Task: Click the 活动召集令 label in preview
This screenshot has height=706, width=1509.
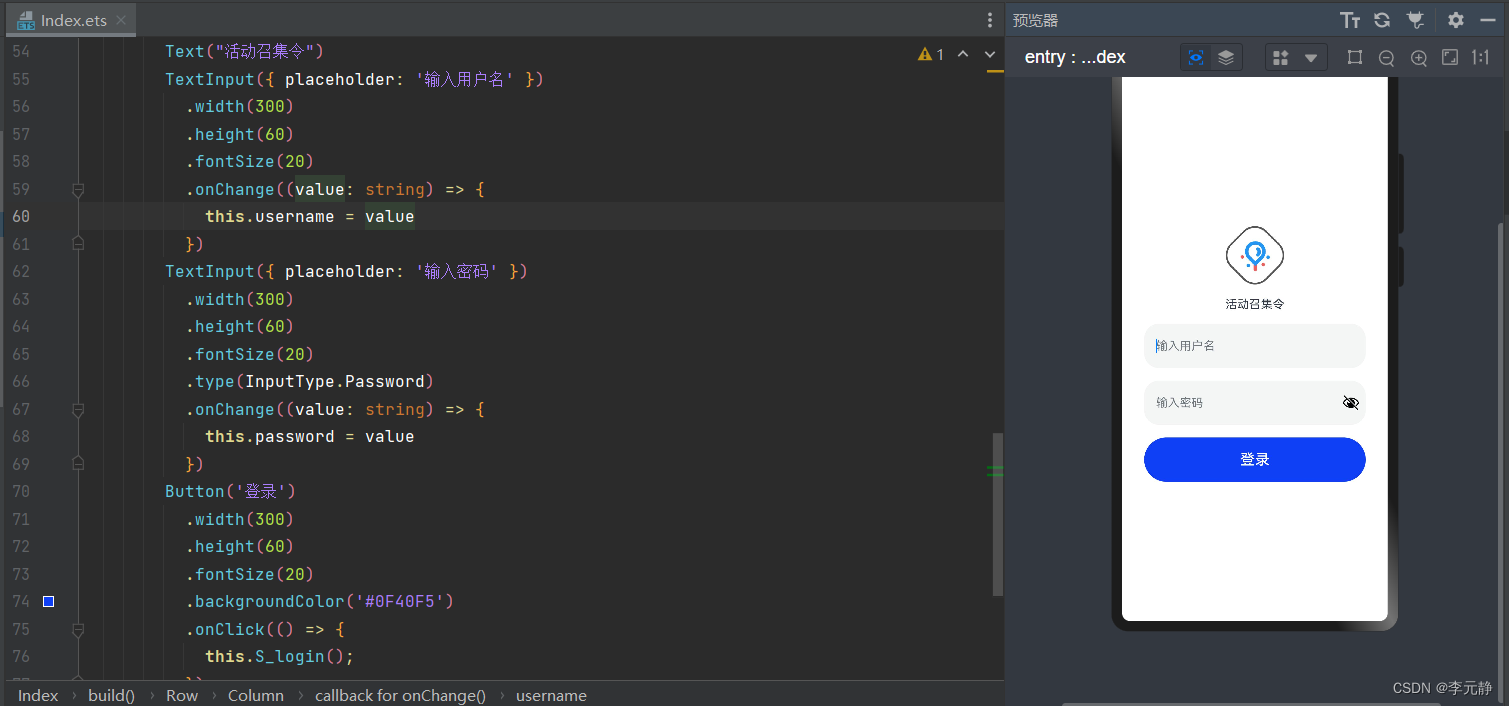Action: tap(1255, 304)
